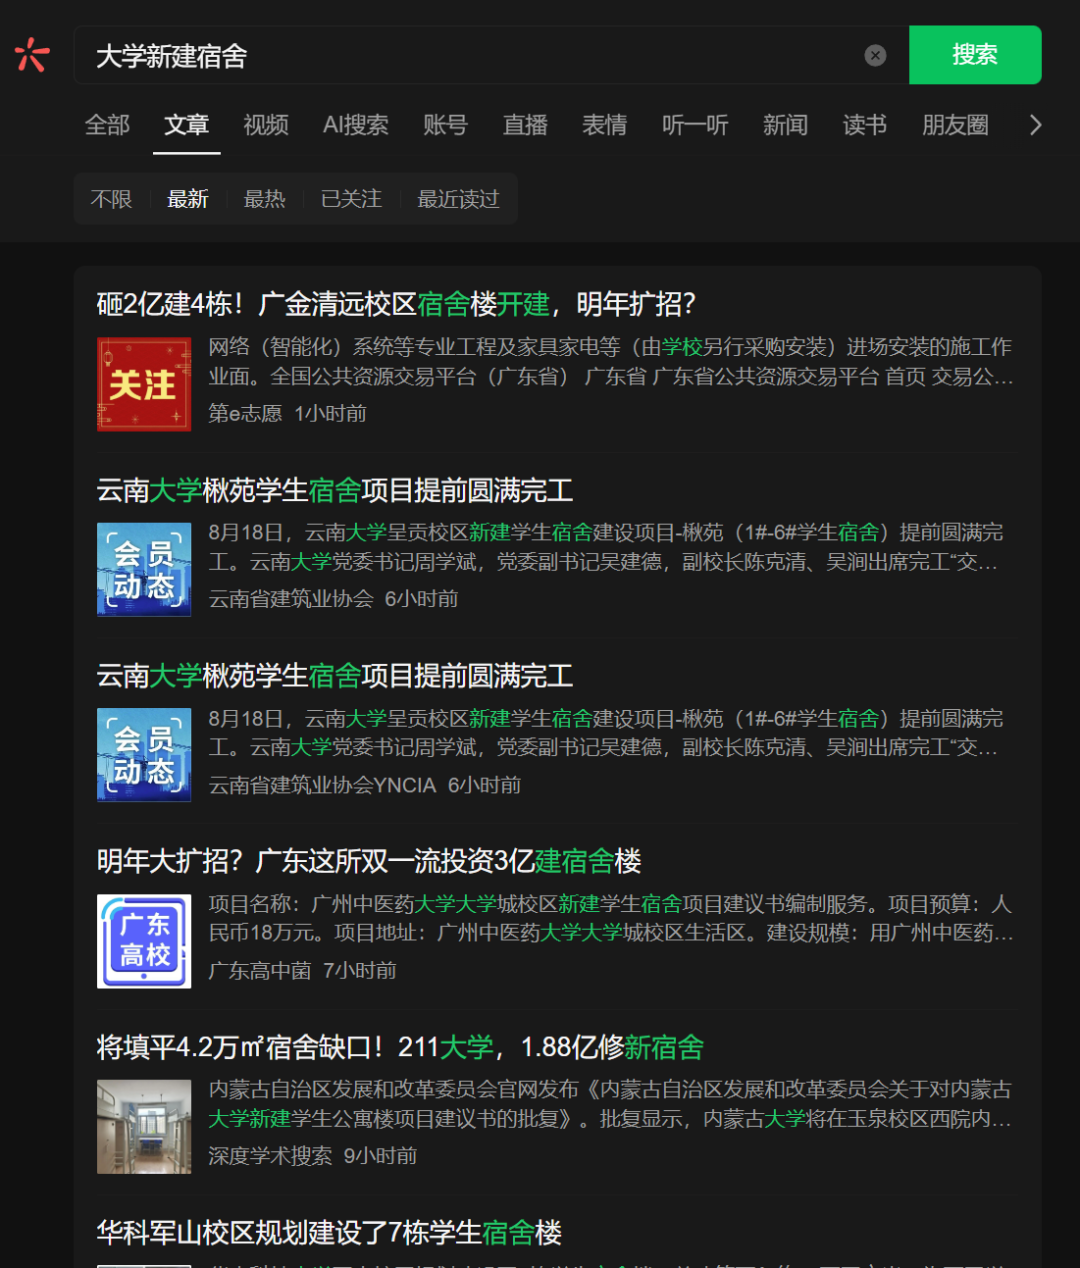Open the 听一听 tab
Screen dimensions: 1080x1268
695,125
